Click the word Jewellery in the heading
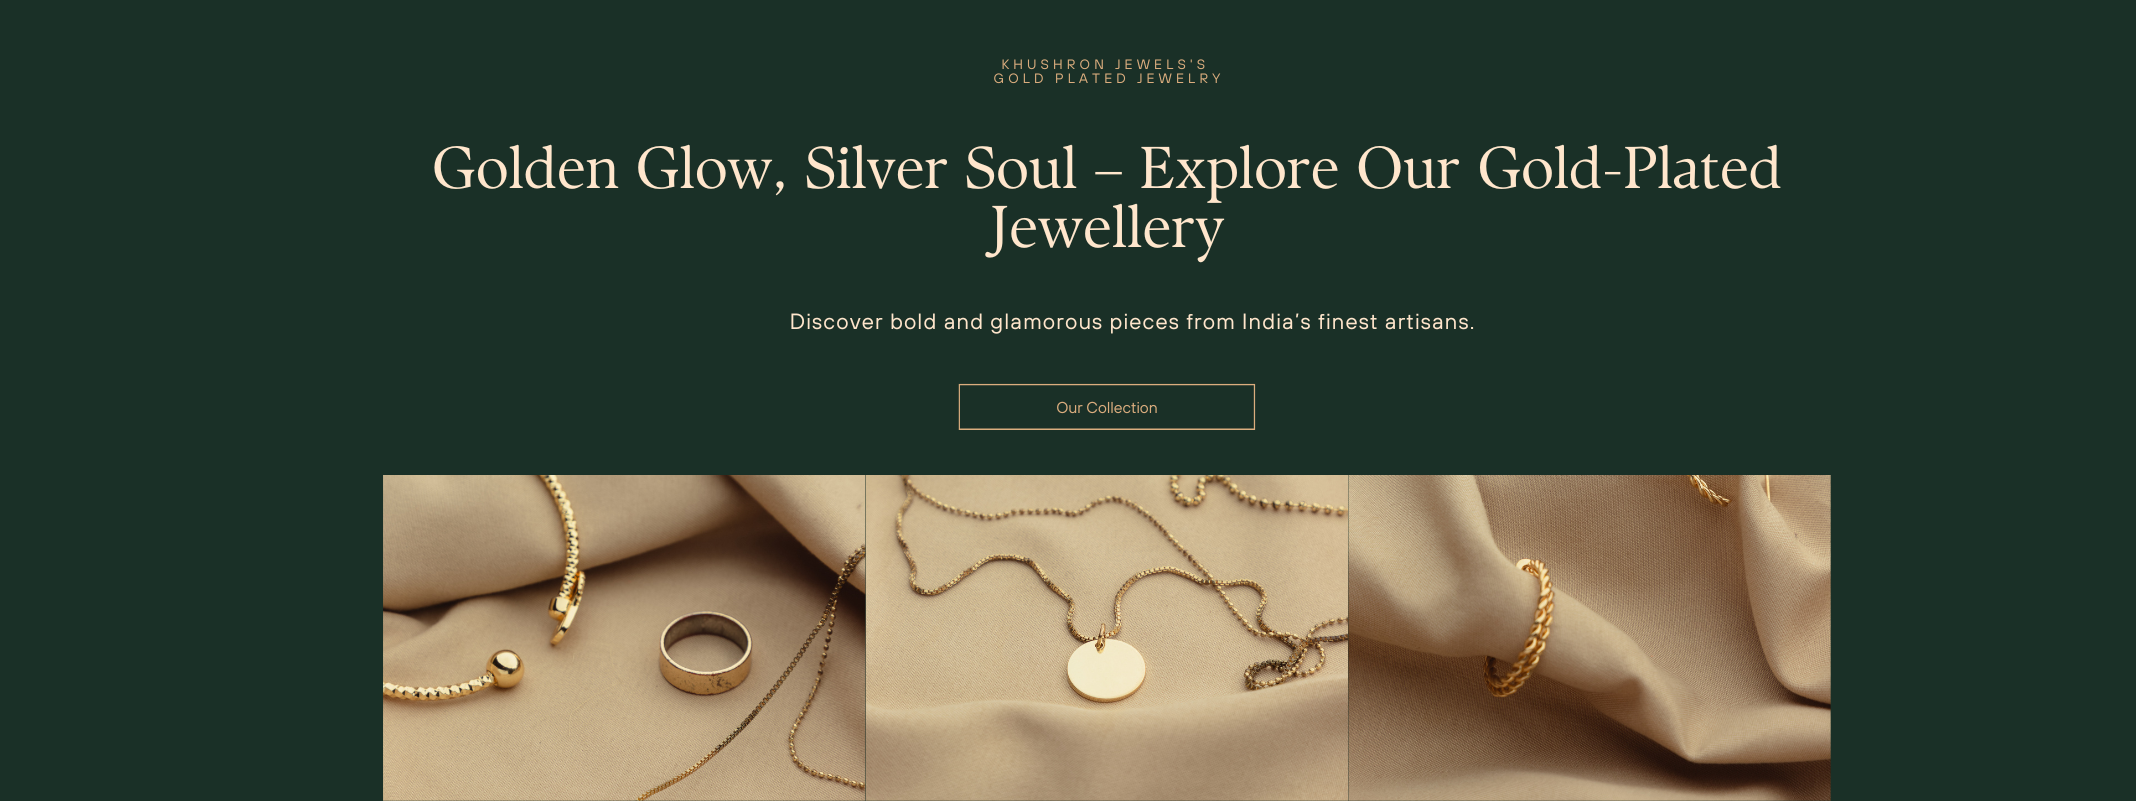The image size is (2136, 801). [1106, 229]
